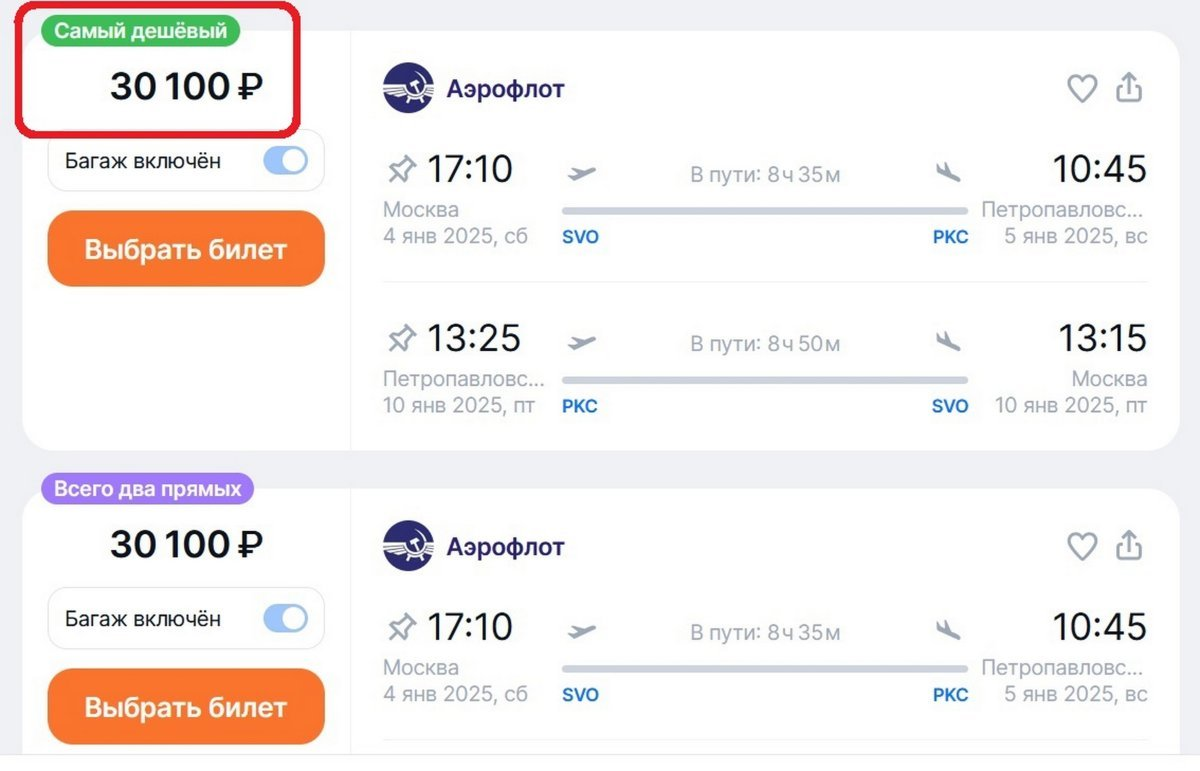The height and width of the screenshot is (771, 1200).
Task: Click the Aeroflot airline logo on first ticket
Action: 409,88
